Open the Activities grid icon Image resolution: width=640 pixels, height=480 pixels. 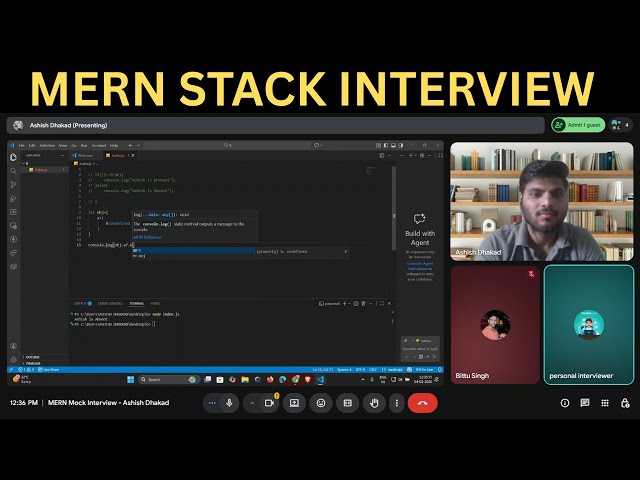point(605,403)
